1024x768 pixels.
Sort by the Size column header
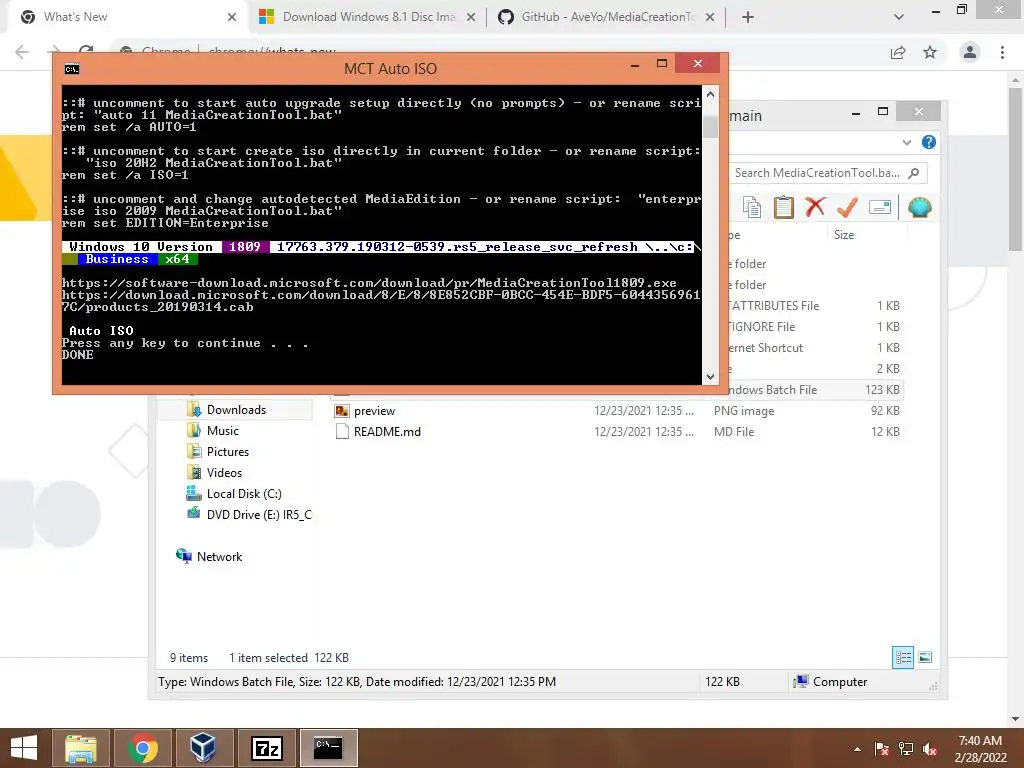pyautogui.click(x=844, y=234)
